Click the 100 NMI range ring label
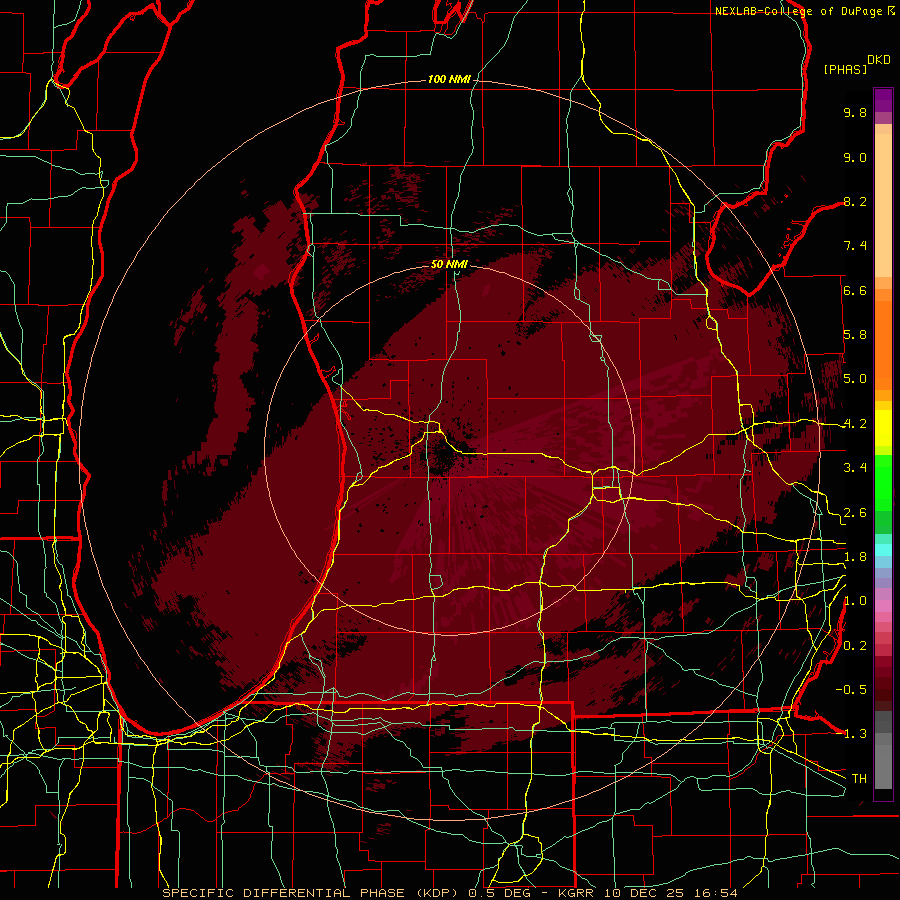Screen dimensions: 900x900 click(x=449, y=79)
